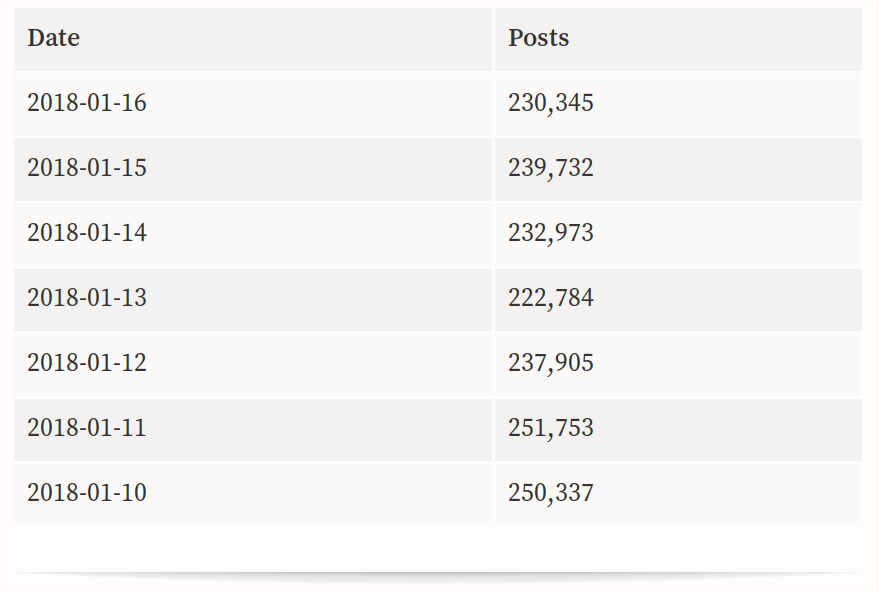Click the 251,753 posts value
The image size is (879, 592).
pos(550,428)
